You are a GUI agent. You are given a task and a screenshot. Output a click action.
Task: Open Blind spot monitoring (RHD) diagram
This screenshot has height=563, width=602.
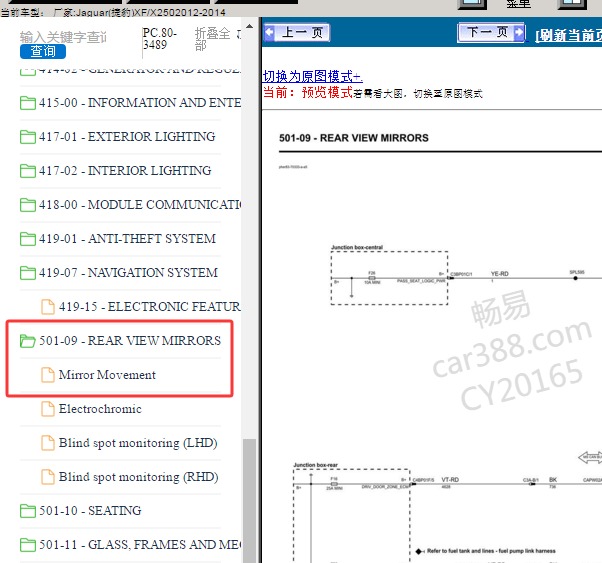139,477
